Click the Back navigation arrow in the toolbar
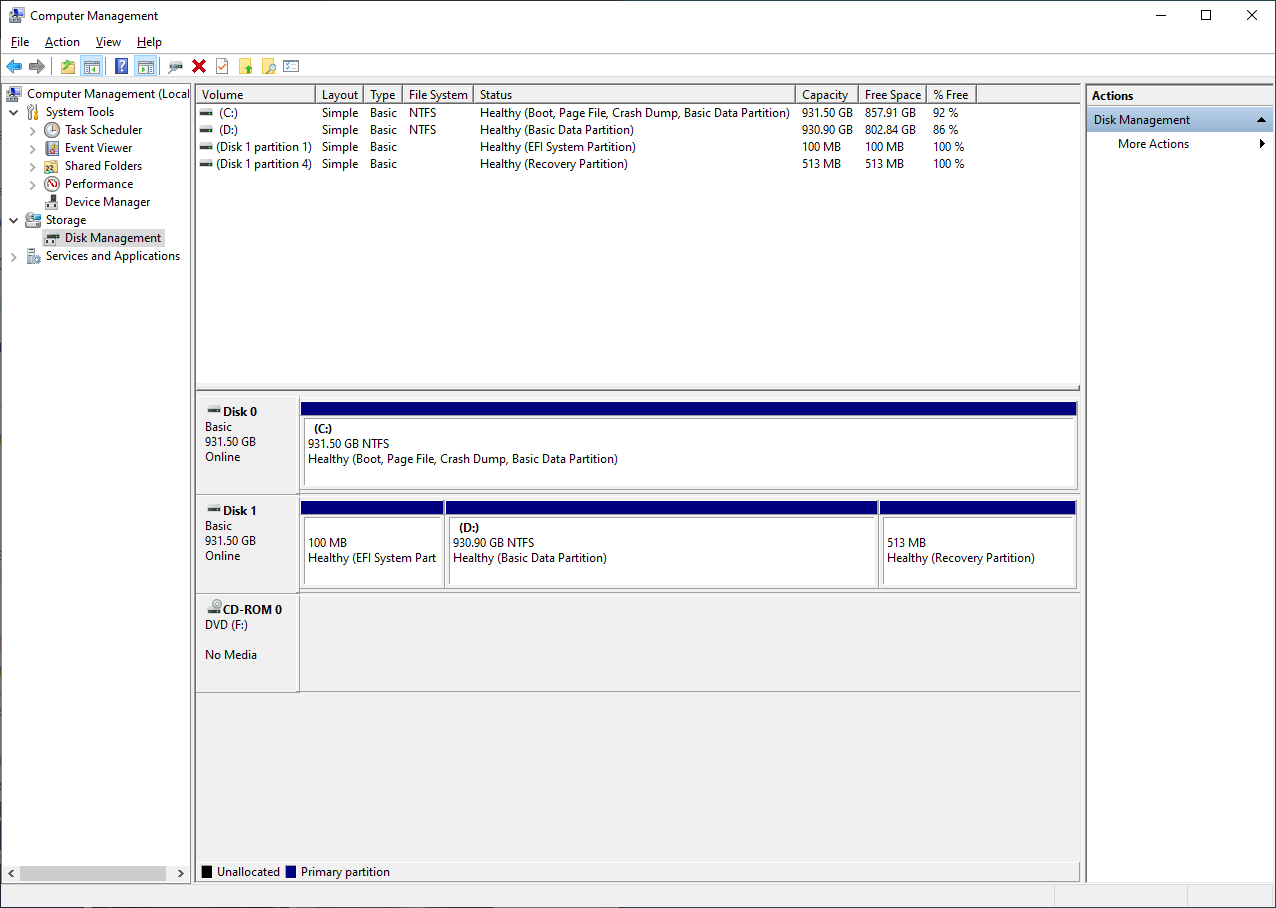 (14, 66)
